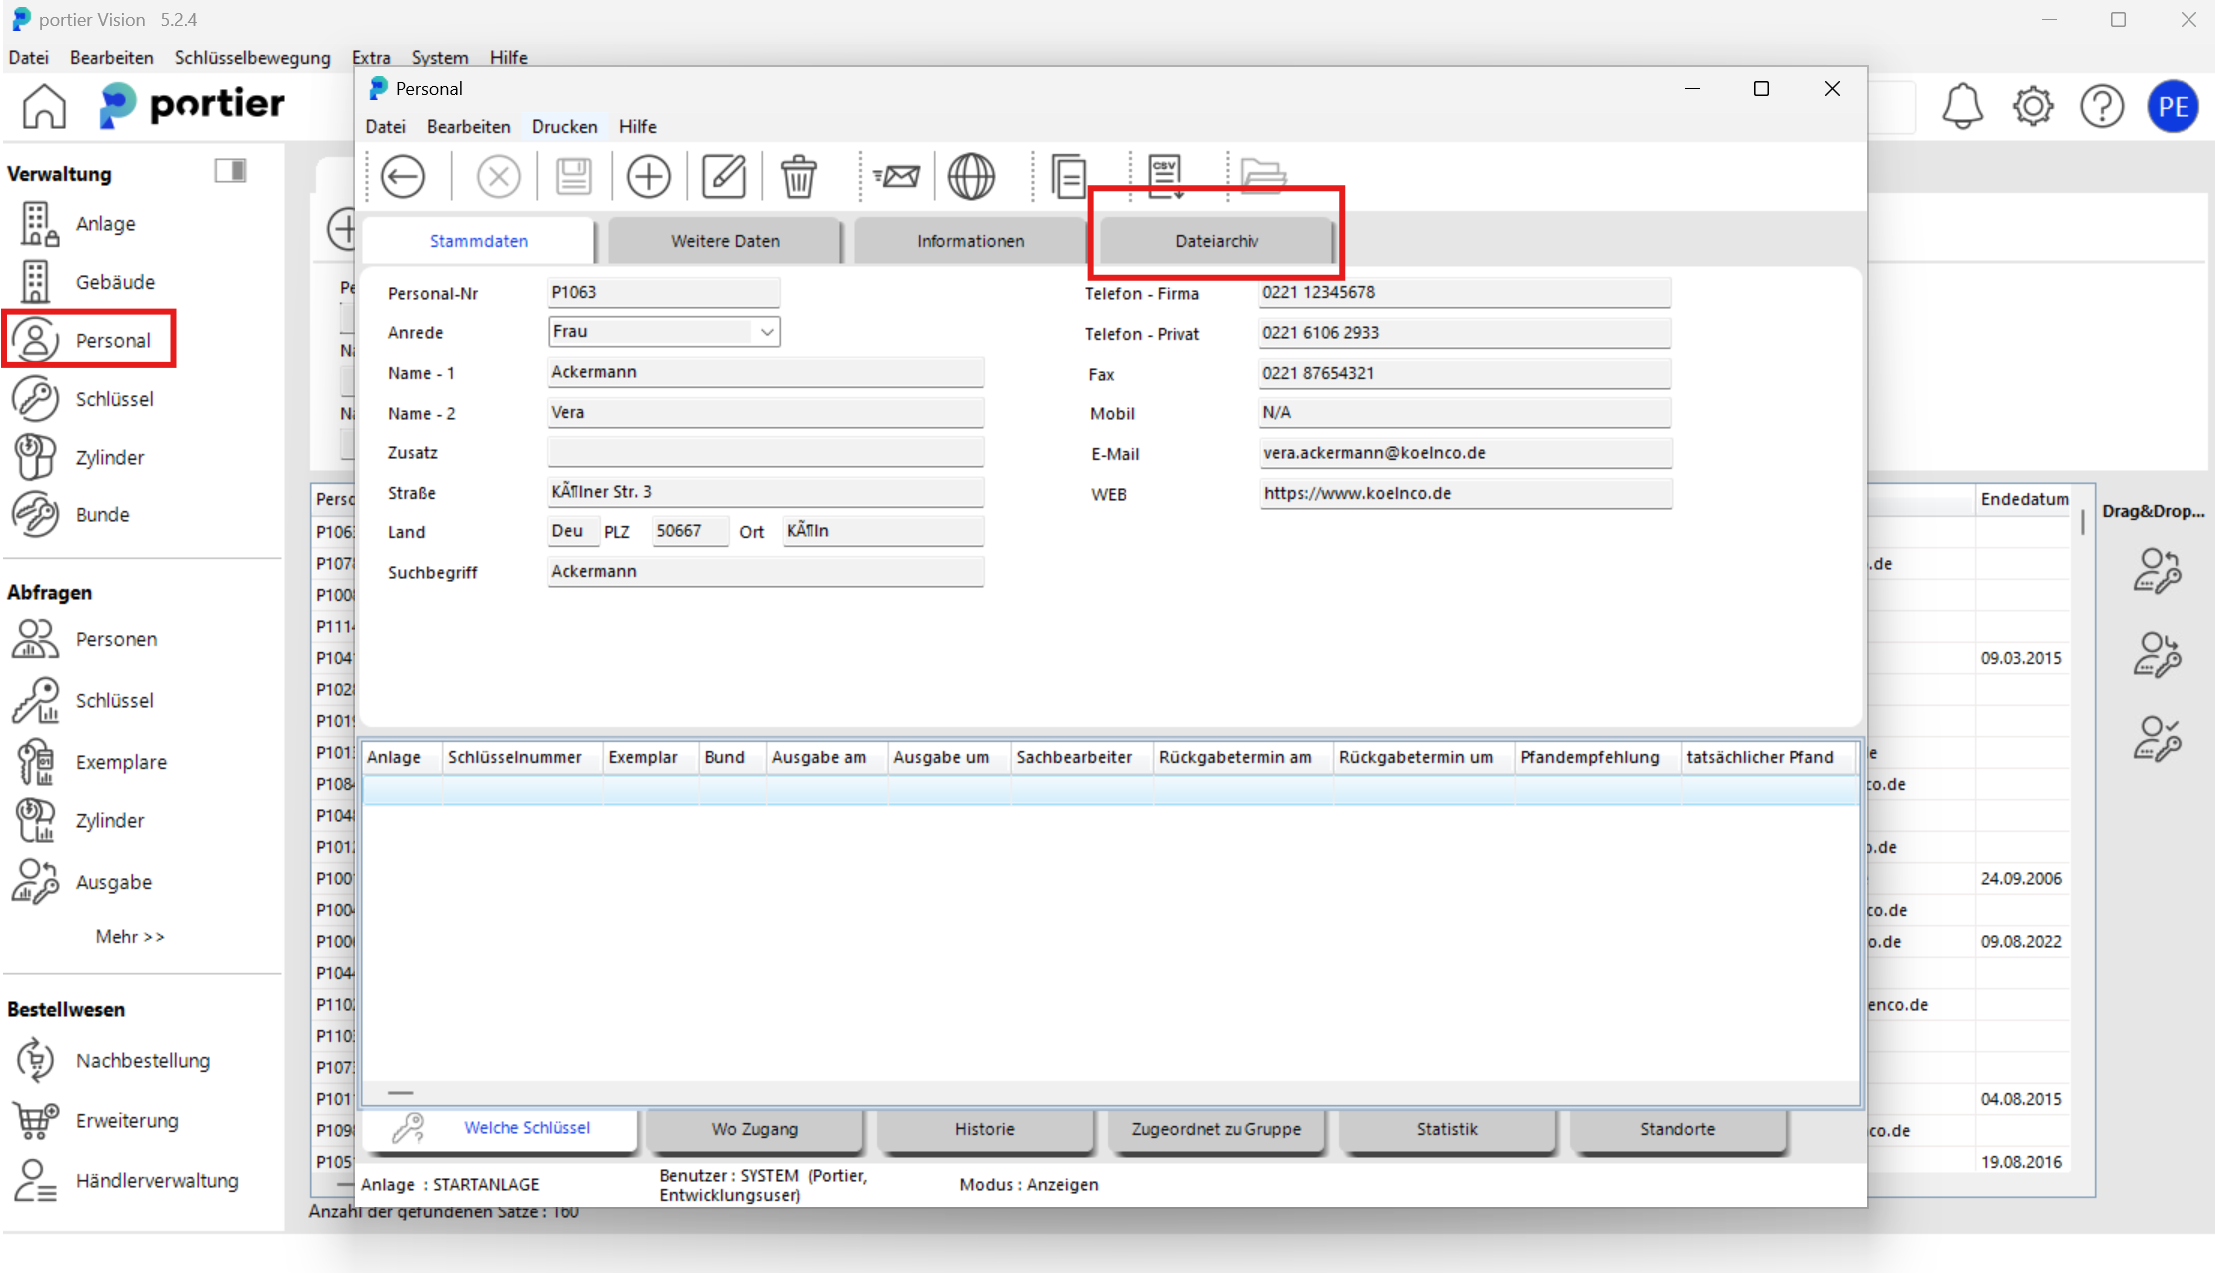Click the edit pencil toolbar icon
Screen dimensions: 2215x1273
click(723, 177)
